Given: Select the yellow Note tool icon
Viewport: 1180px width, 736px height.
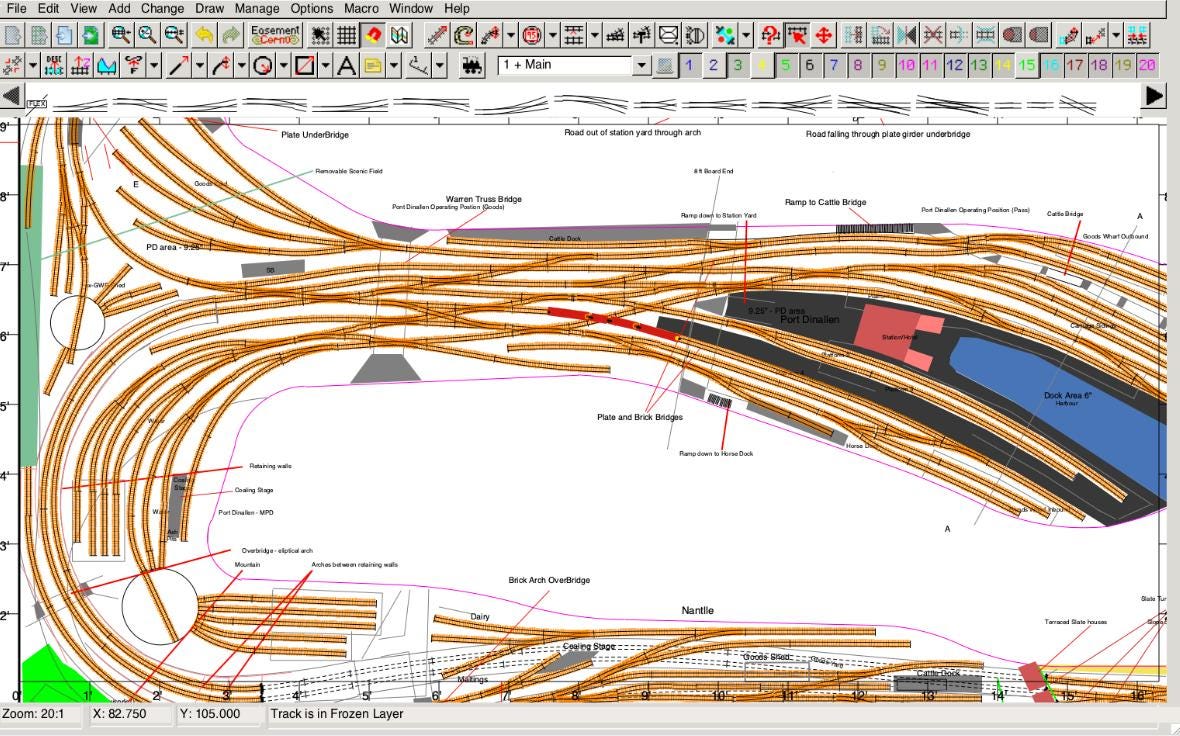Looking at the screenshot, I should (x=372, y=66).
